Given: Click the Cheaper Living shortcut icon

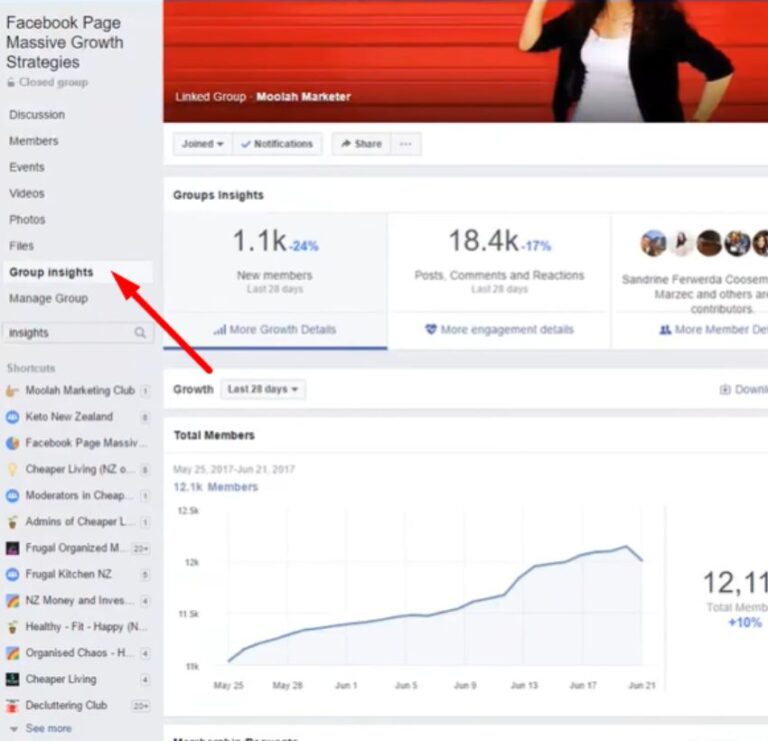Looking at the screenshot, I should [x=12, y=679].
